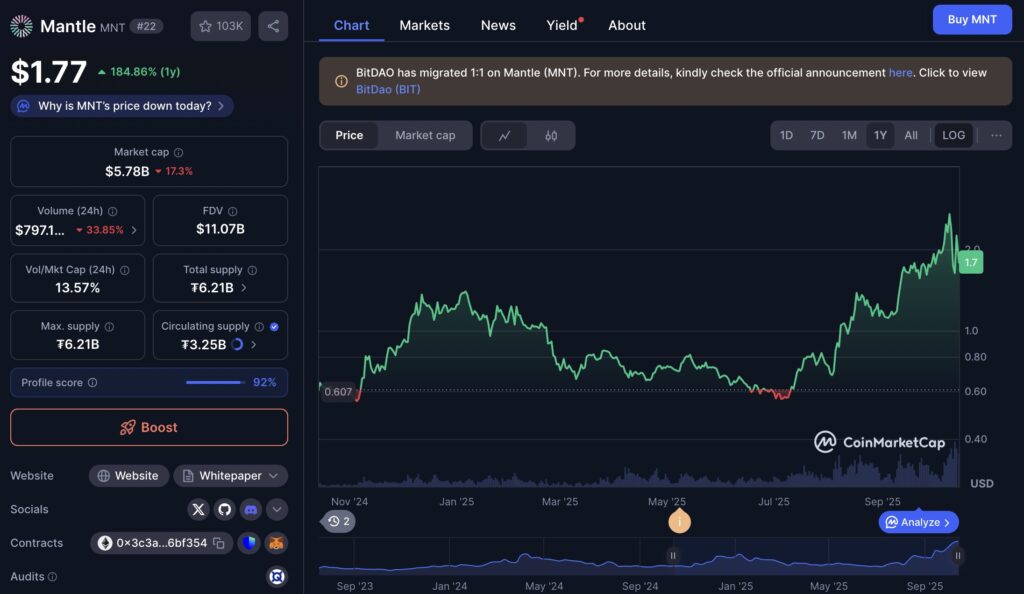
Task: Open the Yield tab
Action: [x=563, y=25]
